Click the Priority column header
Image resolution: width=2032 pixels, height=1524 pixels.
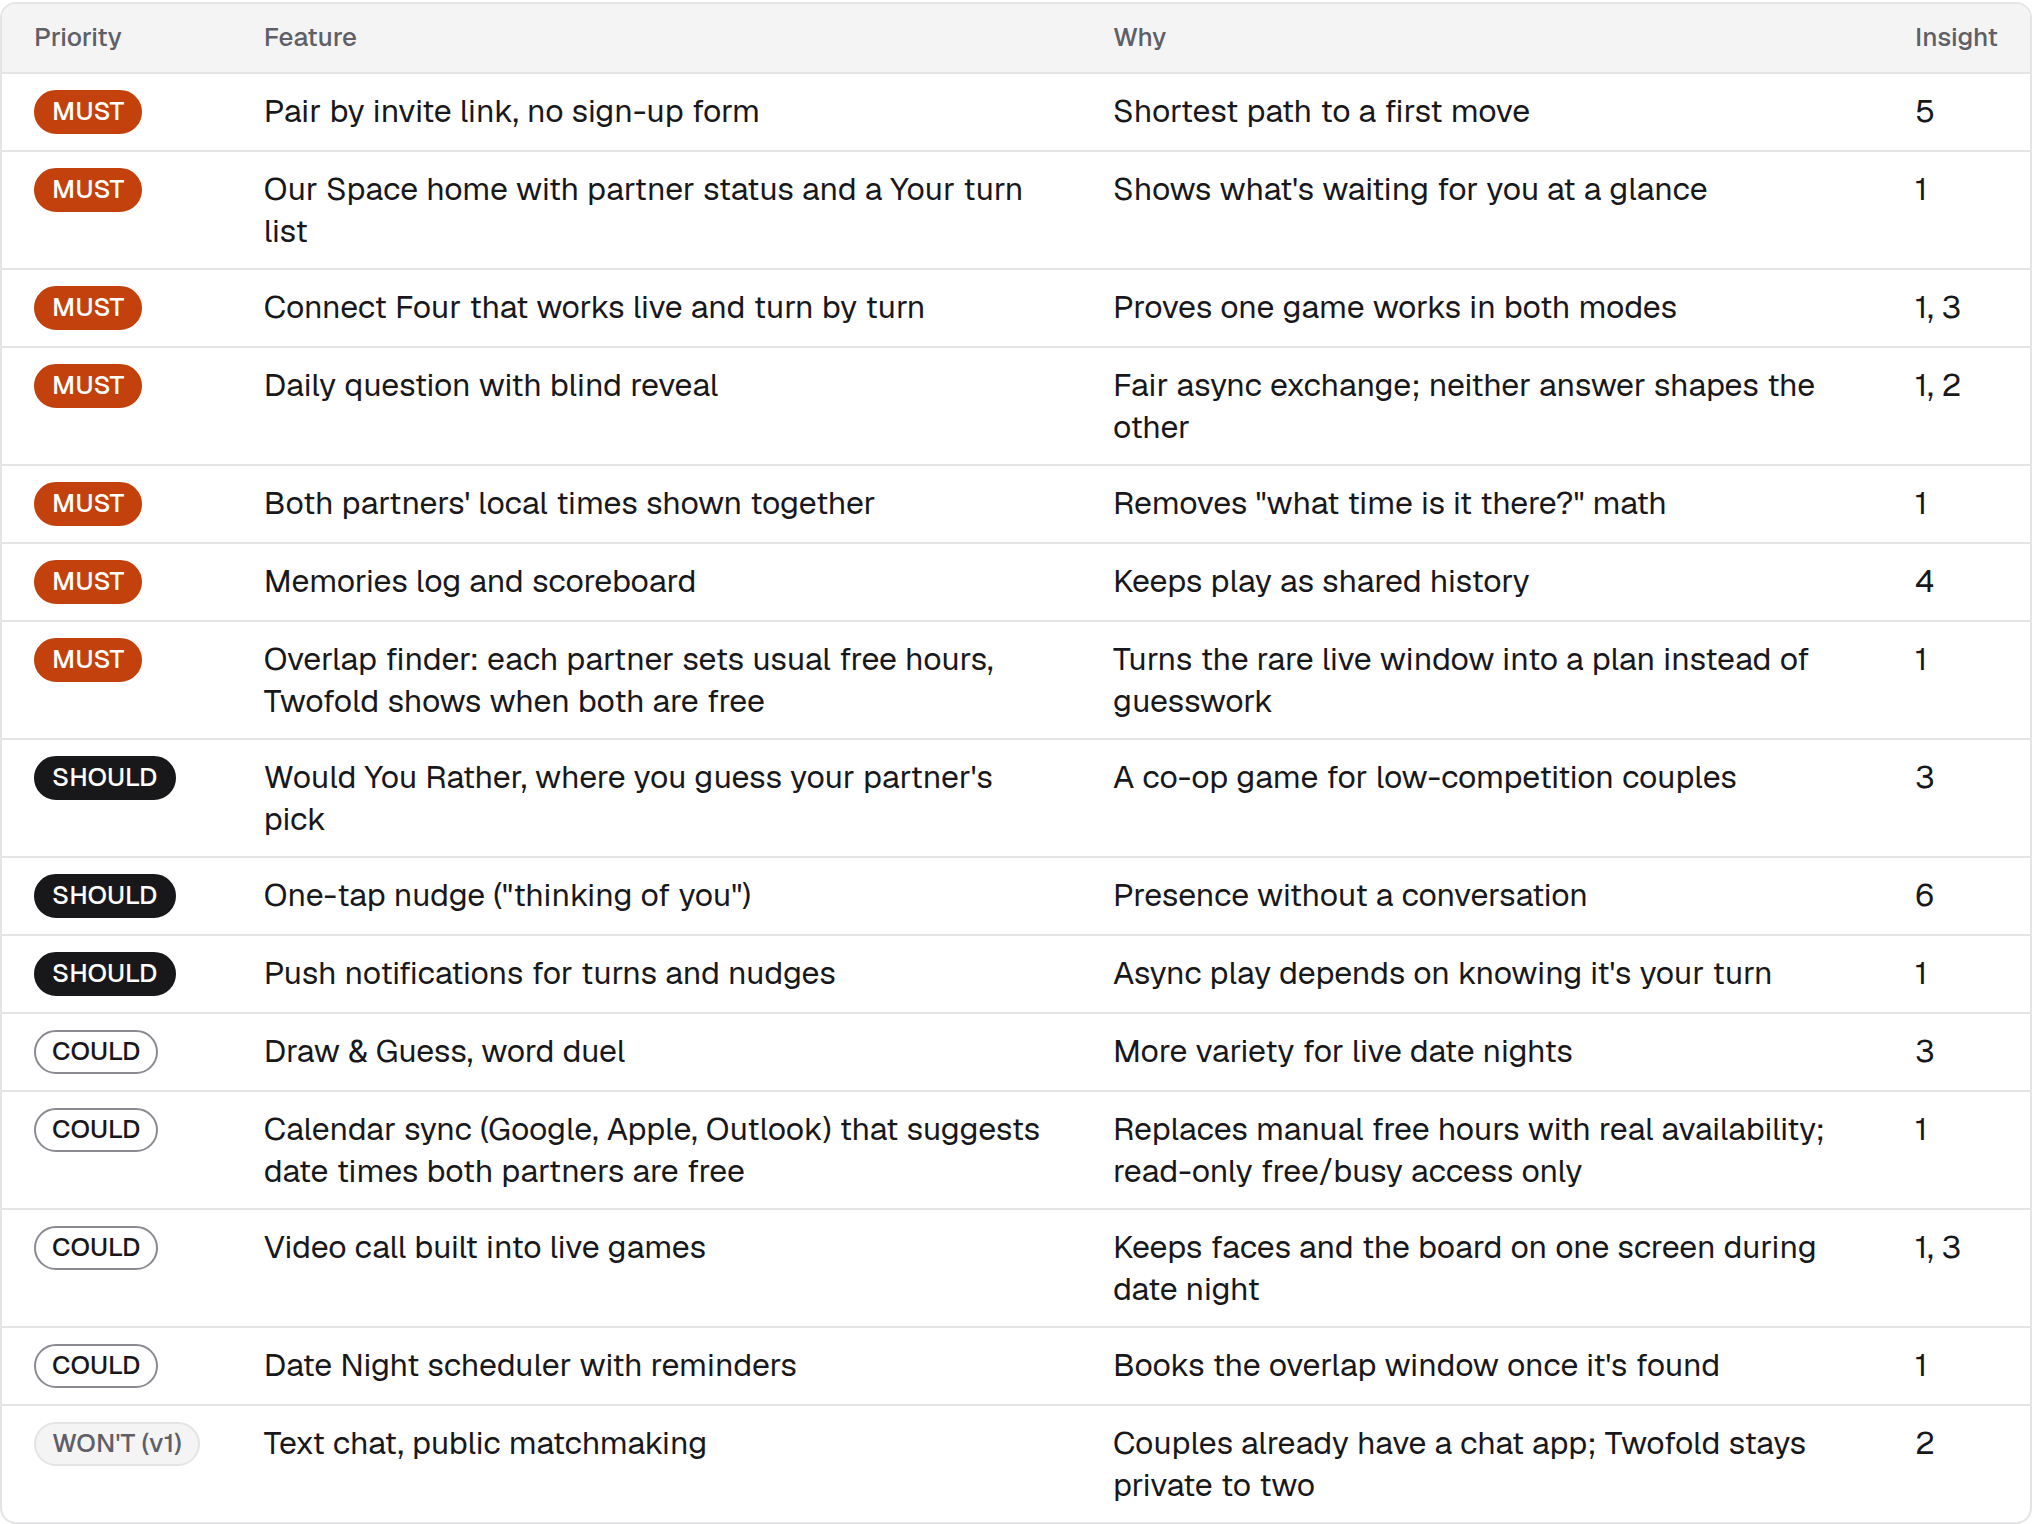pyautogui.click(x=77, y=37)
